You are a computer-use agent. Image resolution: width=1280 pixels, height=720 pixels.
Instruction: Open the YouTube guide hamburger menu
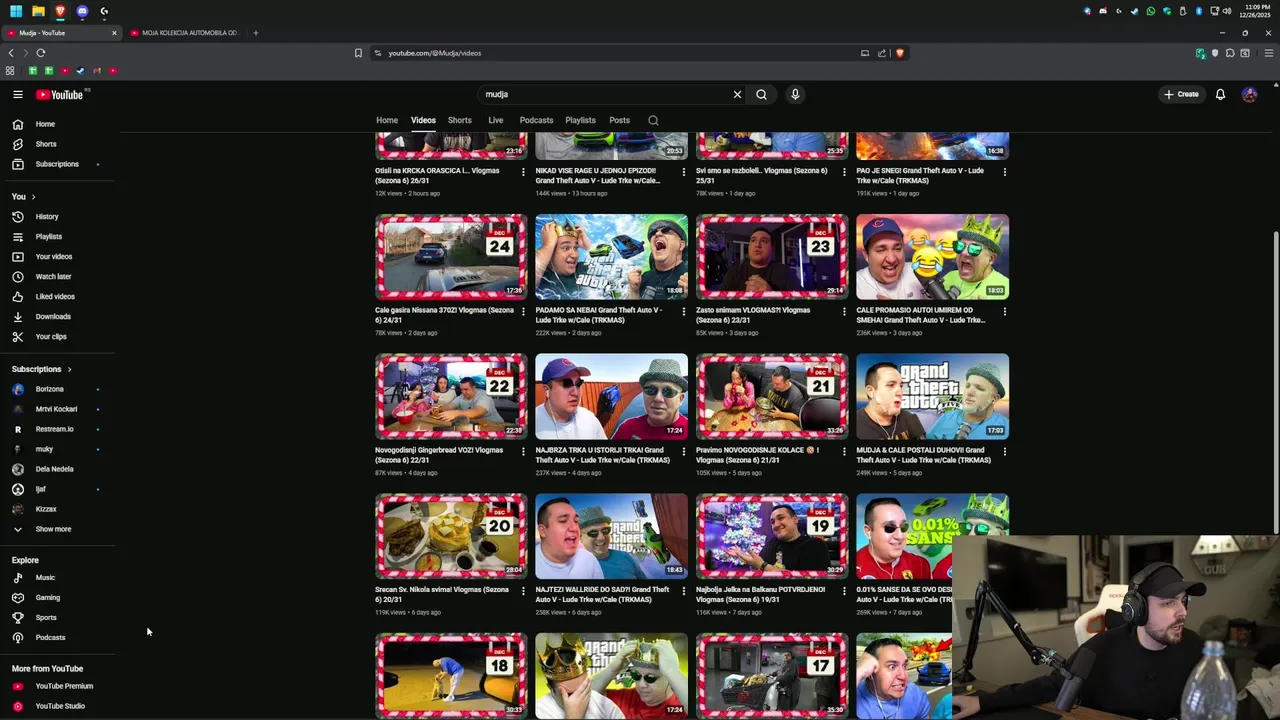[18, 94]
